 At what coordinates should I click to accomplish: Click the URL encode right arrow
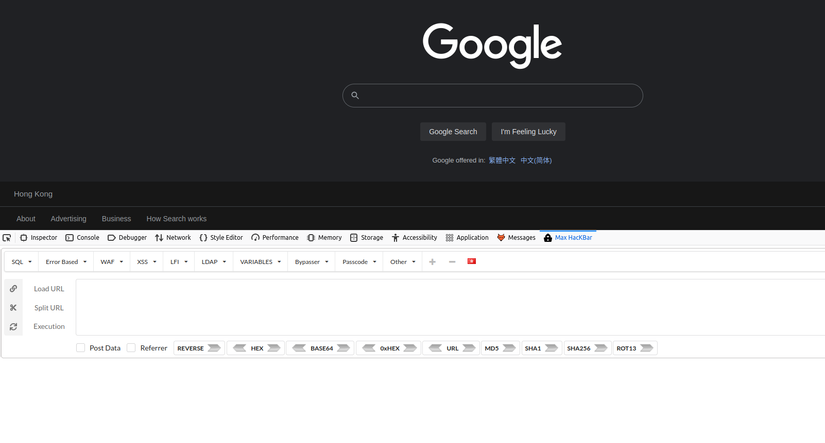(469, 348)
